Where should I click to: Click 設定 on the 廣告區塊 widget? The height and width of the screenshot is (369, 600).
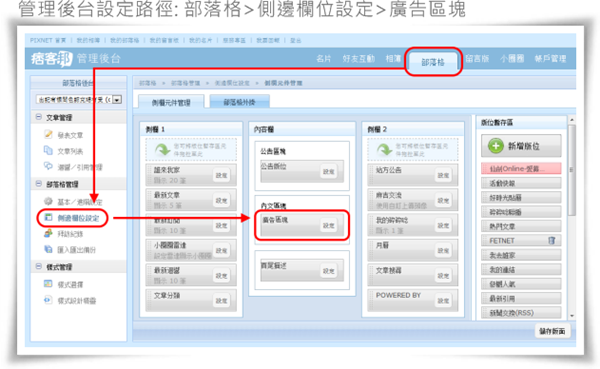pos(328,225)
